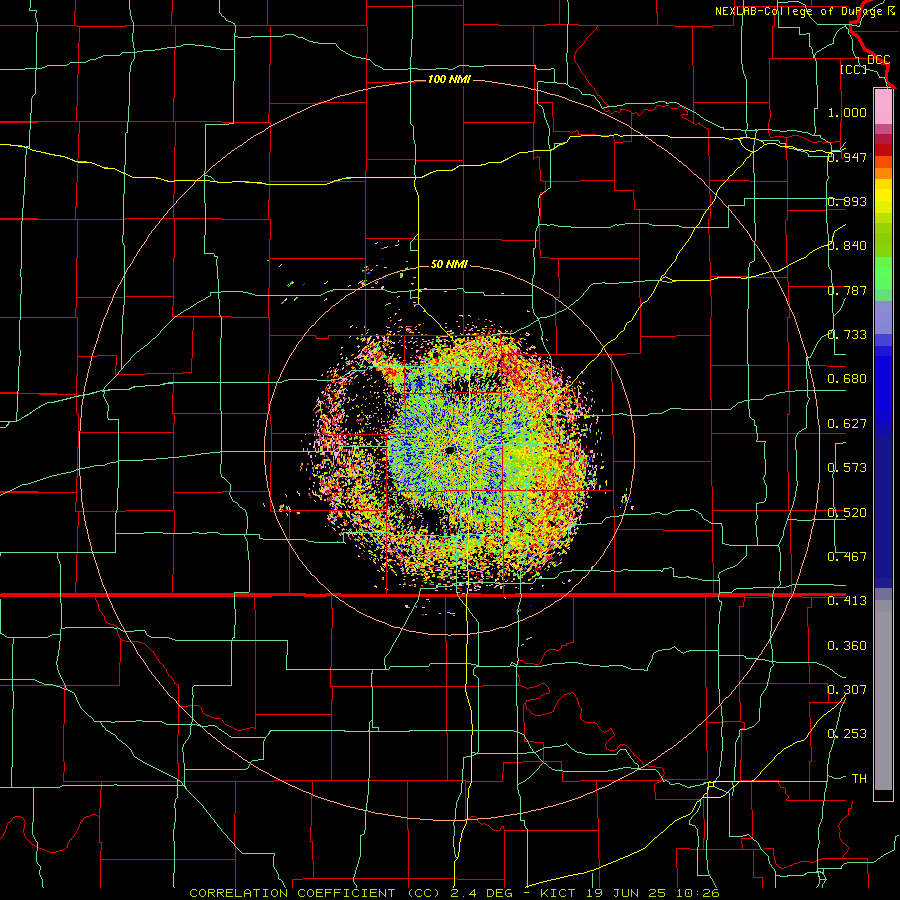The image size is (900, 900).
Task: Click the 0.840 scale value
Action: pos(847,246)
